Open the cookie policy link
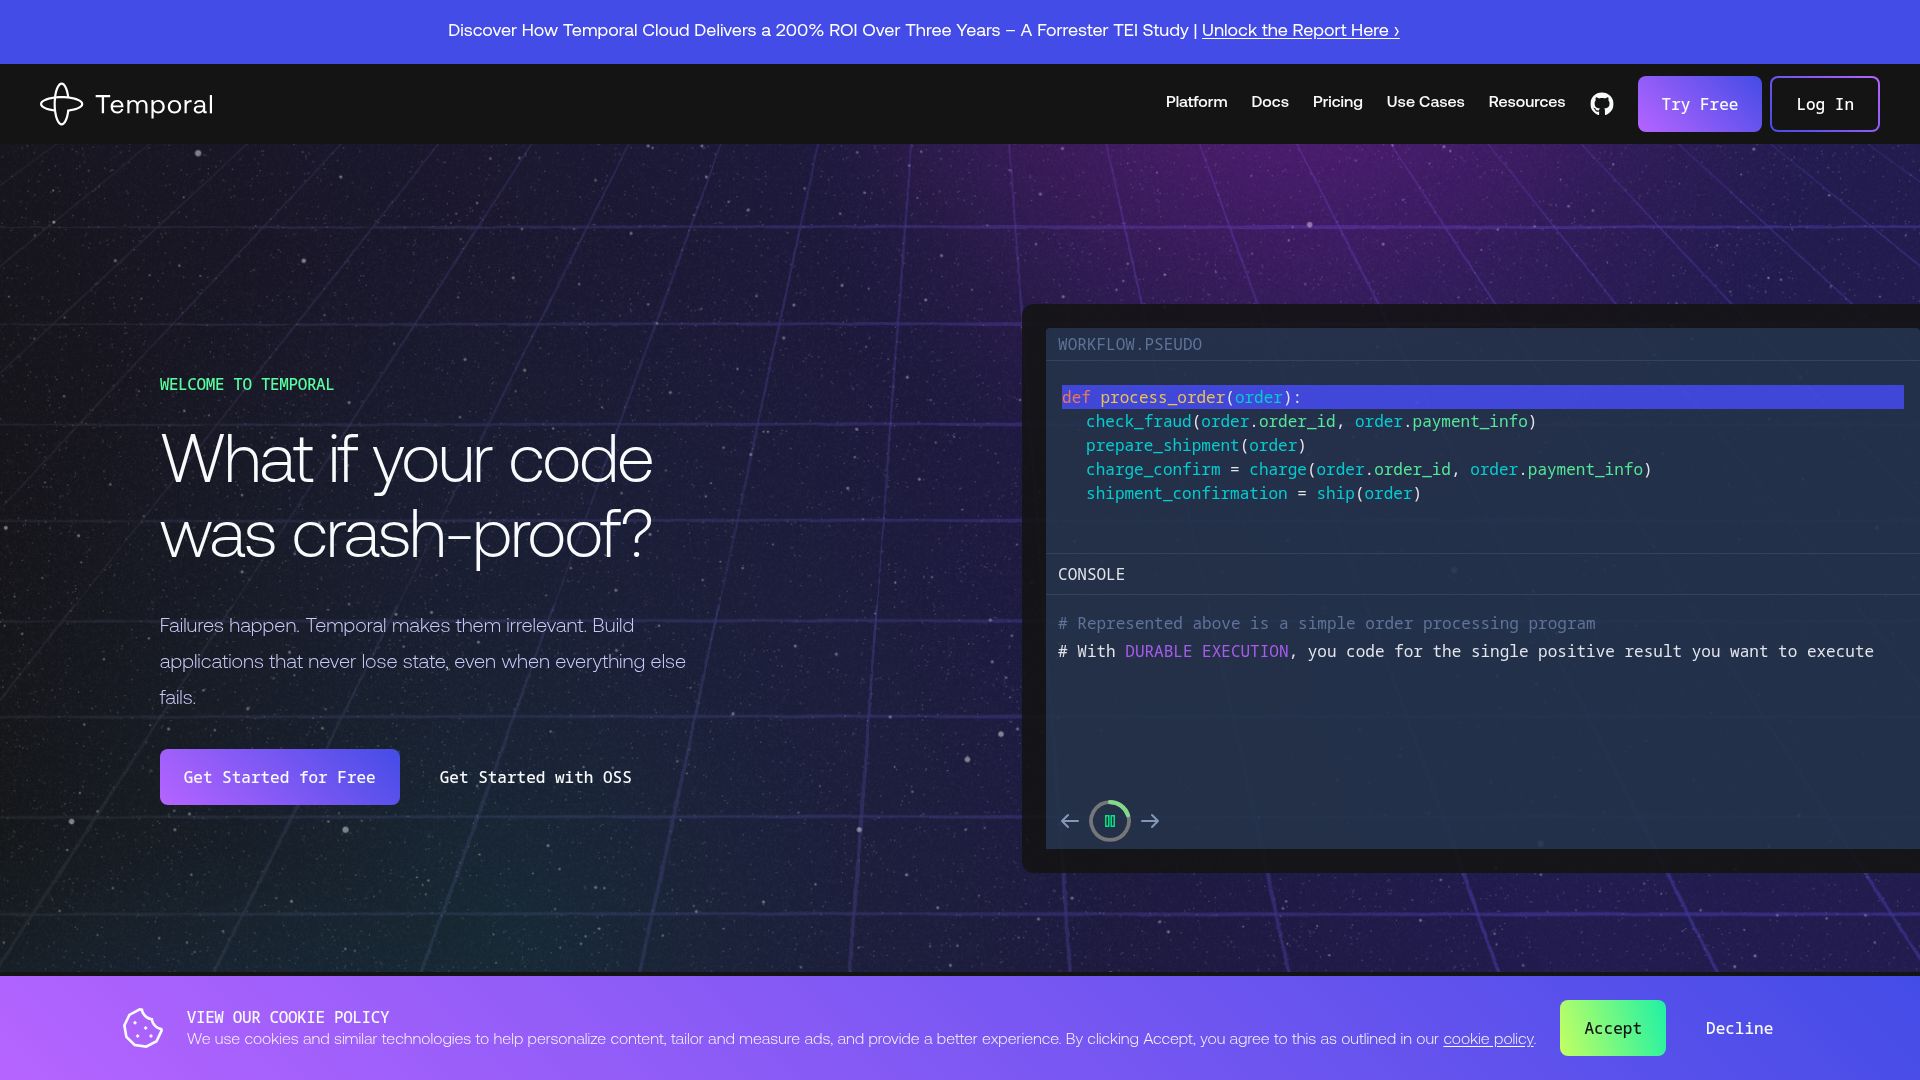 pyautogui.click(x=1488, y=1039)
